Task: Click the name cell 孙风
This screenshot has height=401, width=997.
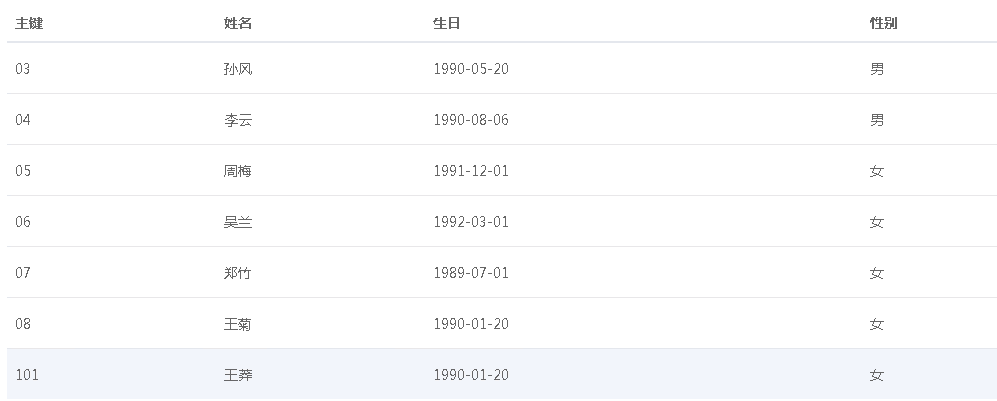Action: [x=238, y=69]
